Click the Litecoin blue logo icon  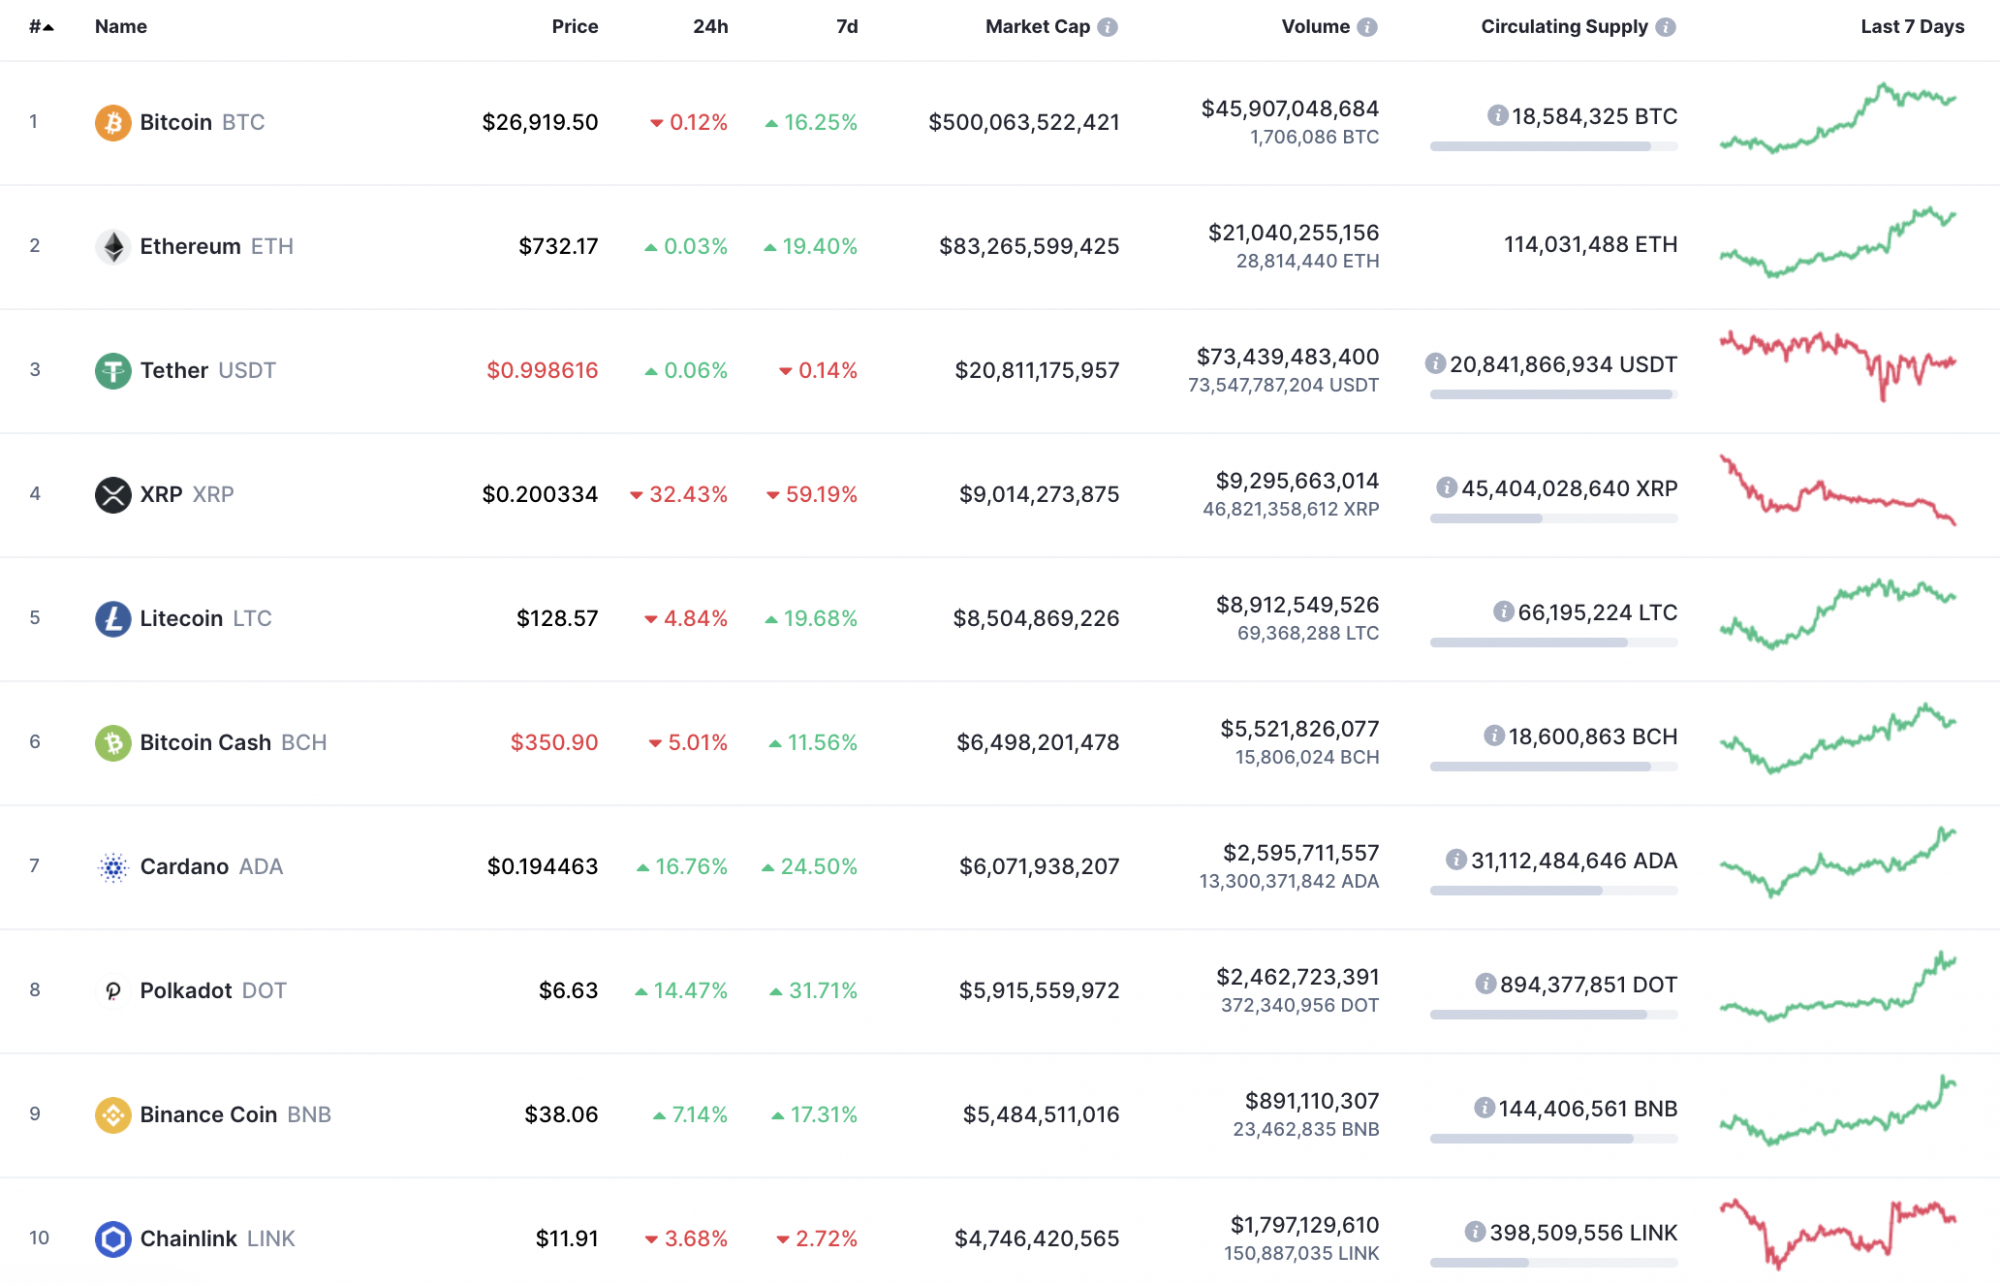113,619
